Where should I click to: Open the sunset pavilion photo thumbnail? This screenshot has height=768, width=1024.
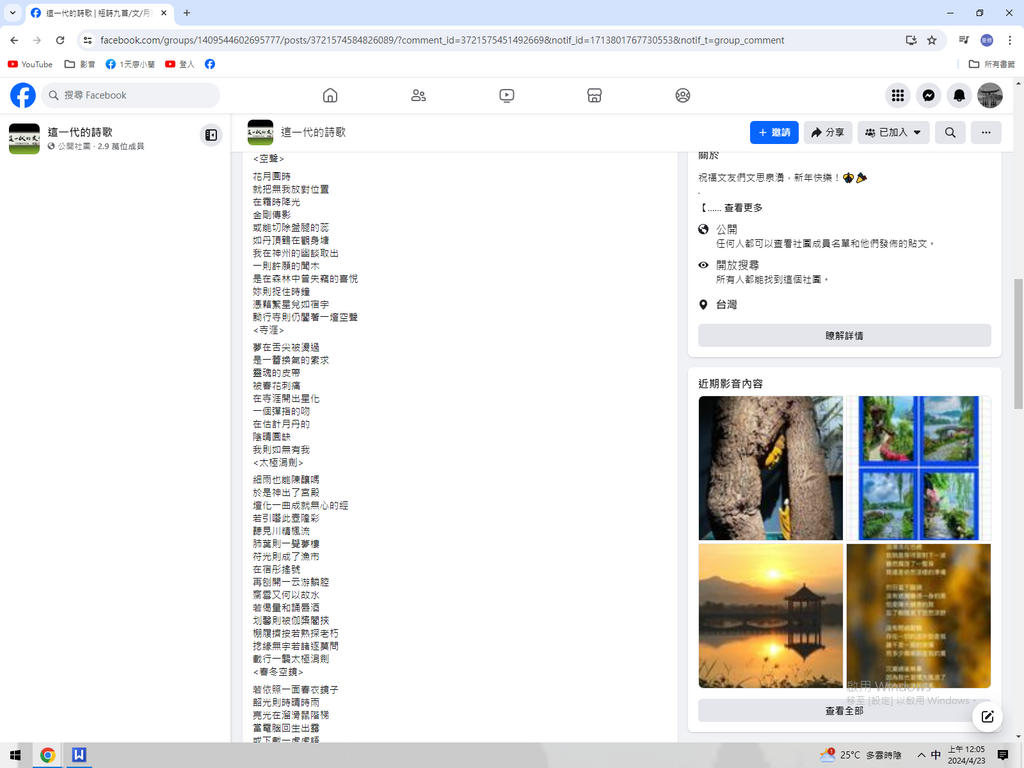point(770,615)
